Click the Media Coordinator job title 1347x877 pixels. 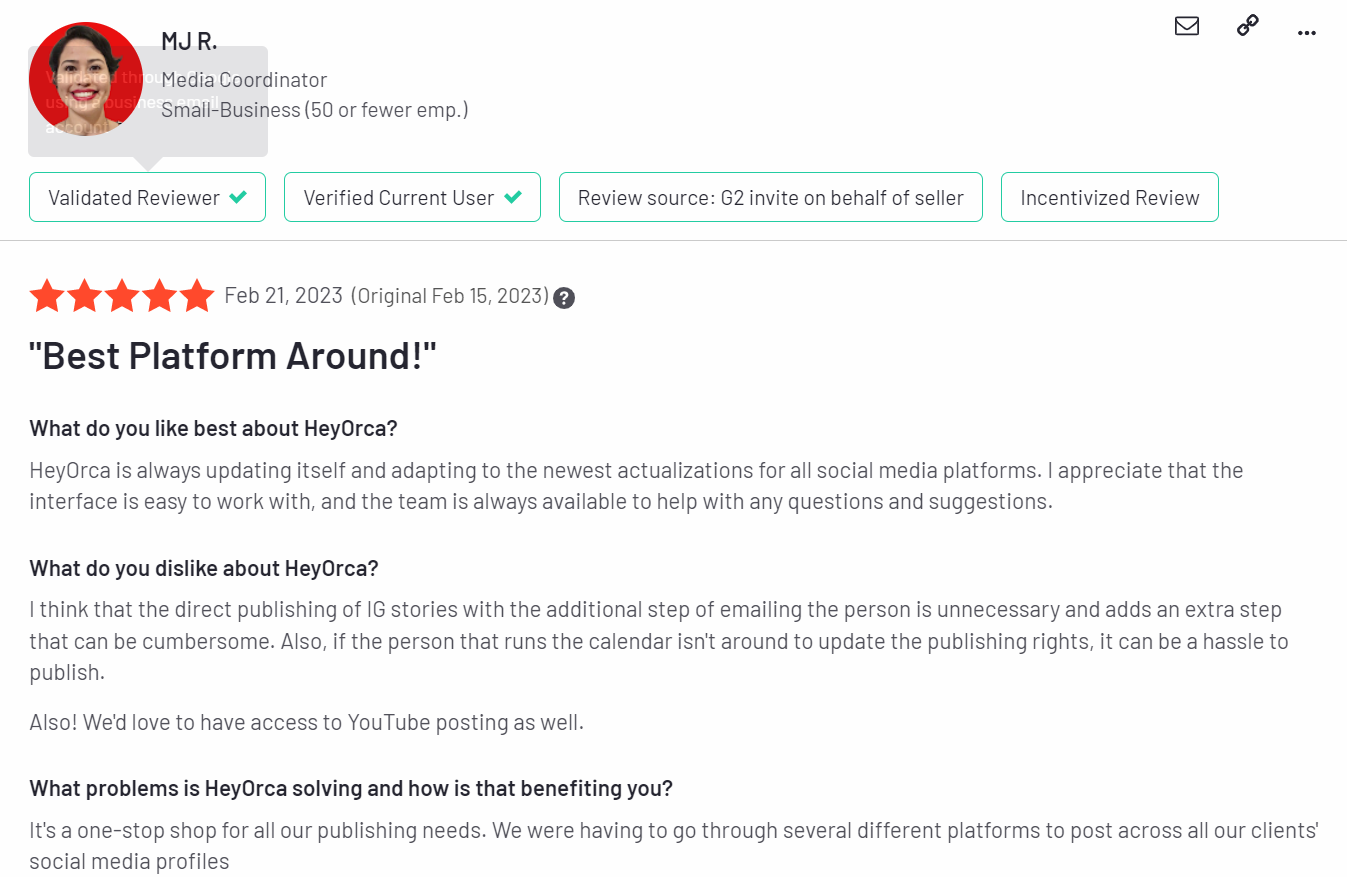[244, 80]
